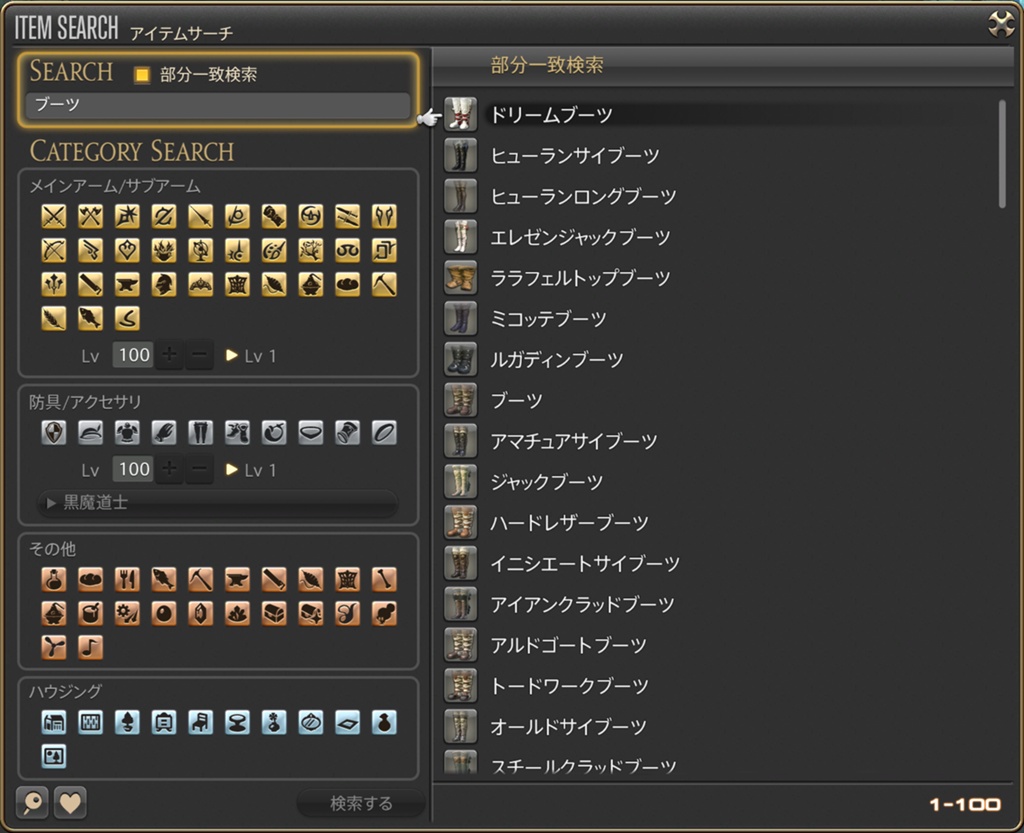The image size is (1024, 833).
Task: Open the heart wishlist icon at bottom left
Action: click(x=70, y=802)
